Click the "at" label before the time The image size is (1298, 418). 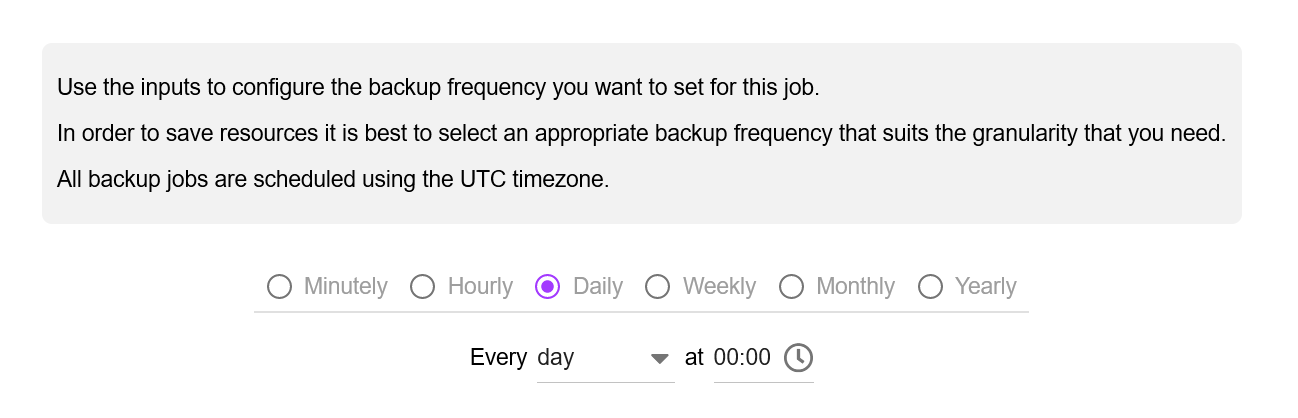click(694, 358)
